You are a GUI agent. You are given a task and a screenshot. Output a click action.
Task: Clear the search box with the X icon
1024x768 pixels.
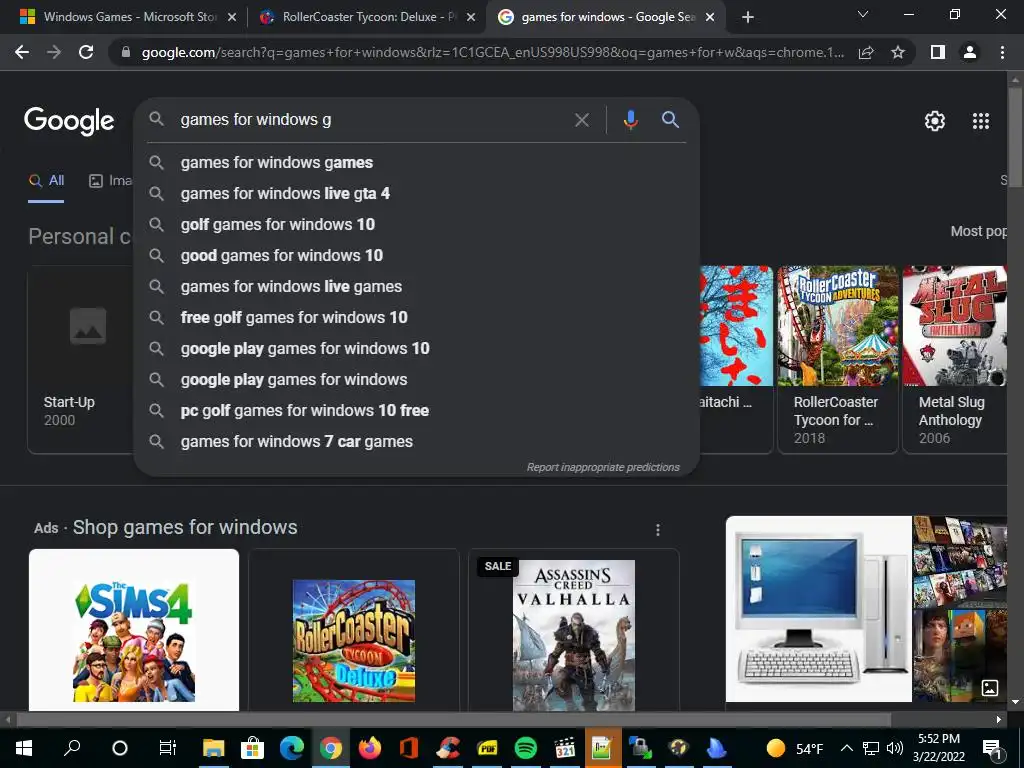click(x=581, y=120)
